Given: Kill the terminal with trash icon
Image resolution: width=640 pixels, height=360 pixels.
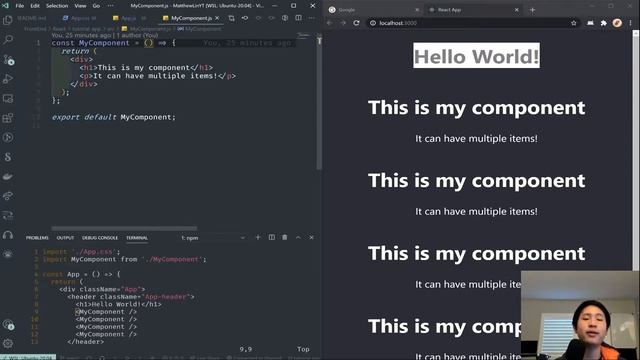Looking at the screenshot, I should [x=284, y=237].
